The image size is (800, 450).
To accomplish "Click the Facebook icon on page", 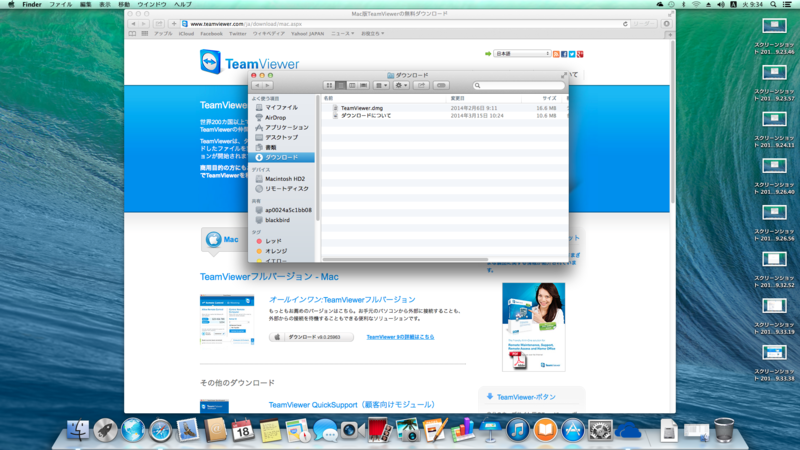I will [564, 54].
